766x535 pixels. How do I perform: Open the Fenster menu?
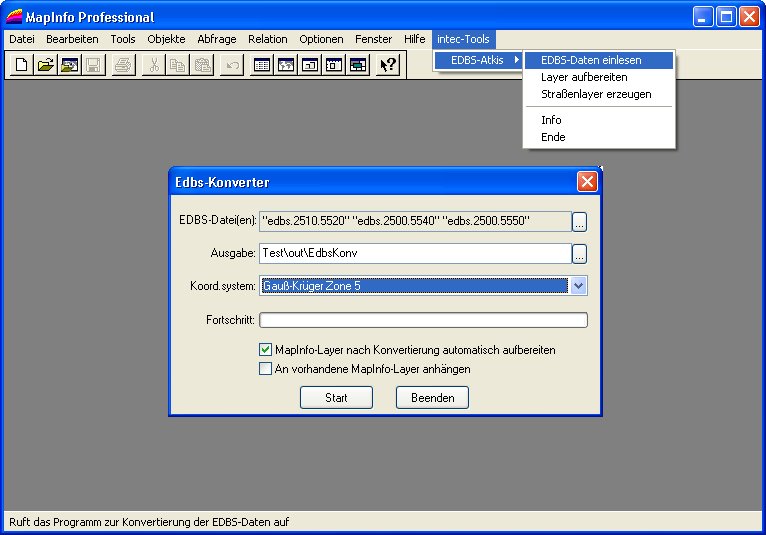click(374, 39)
